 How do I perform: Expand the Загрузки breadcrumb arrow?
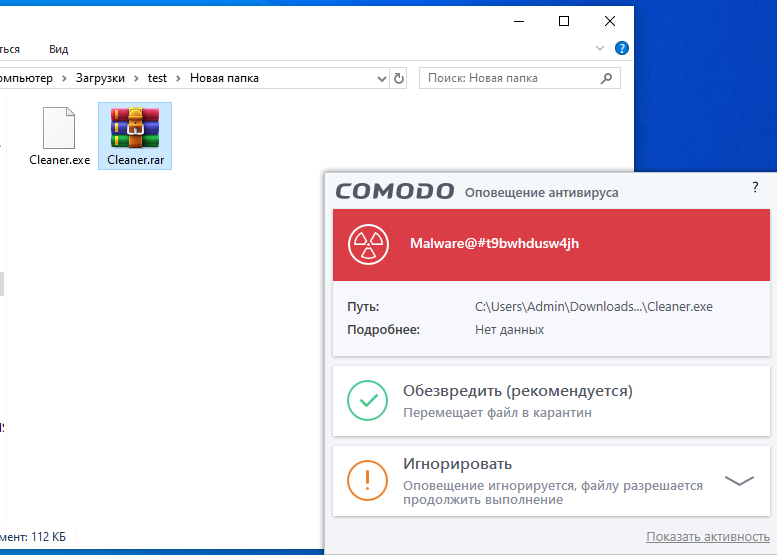136,78
